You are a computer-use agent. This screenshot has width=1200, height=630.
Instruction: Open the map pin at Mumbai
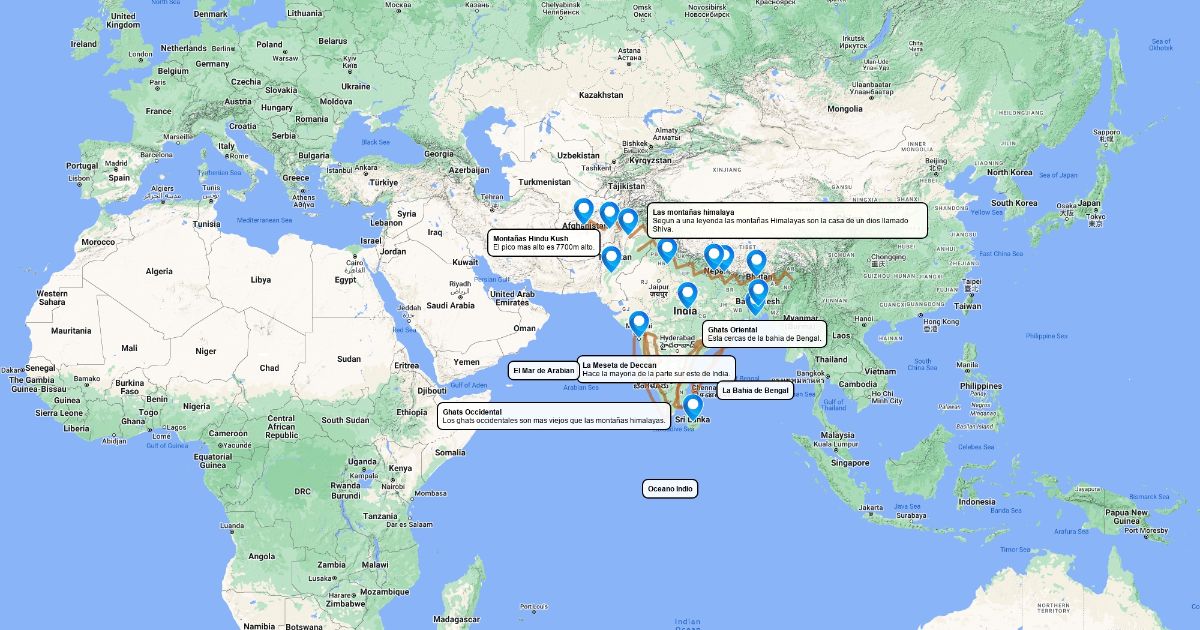pyautogui.click(x=638, y=324)
